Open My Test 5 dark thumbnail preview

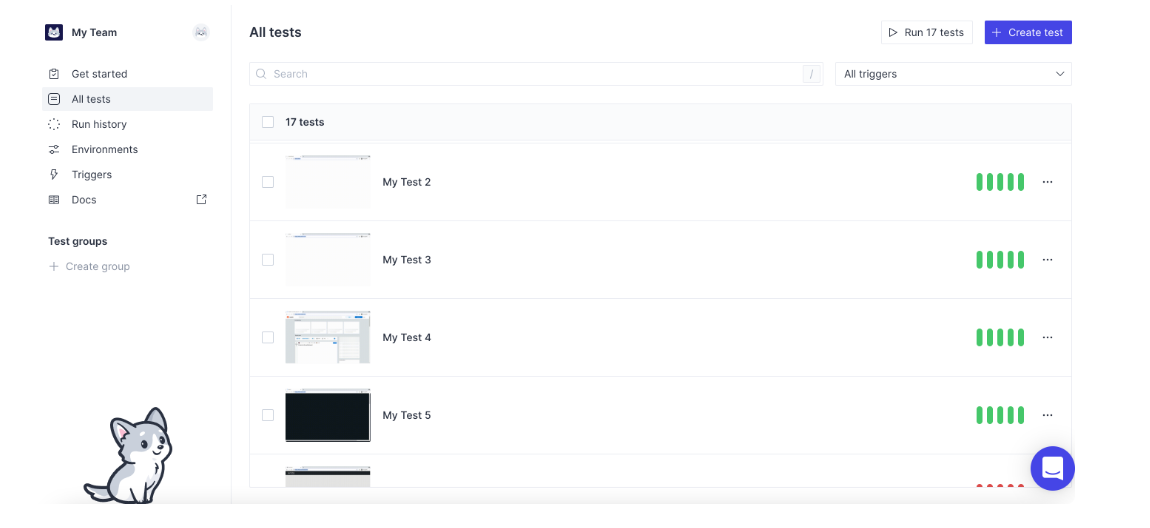(x=328, y=415)
